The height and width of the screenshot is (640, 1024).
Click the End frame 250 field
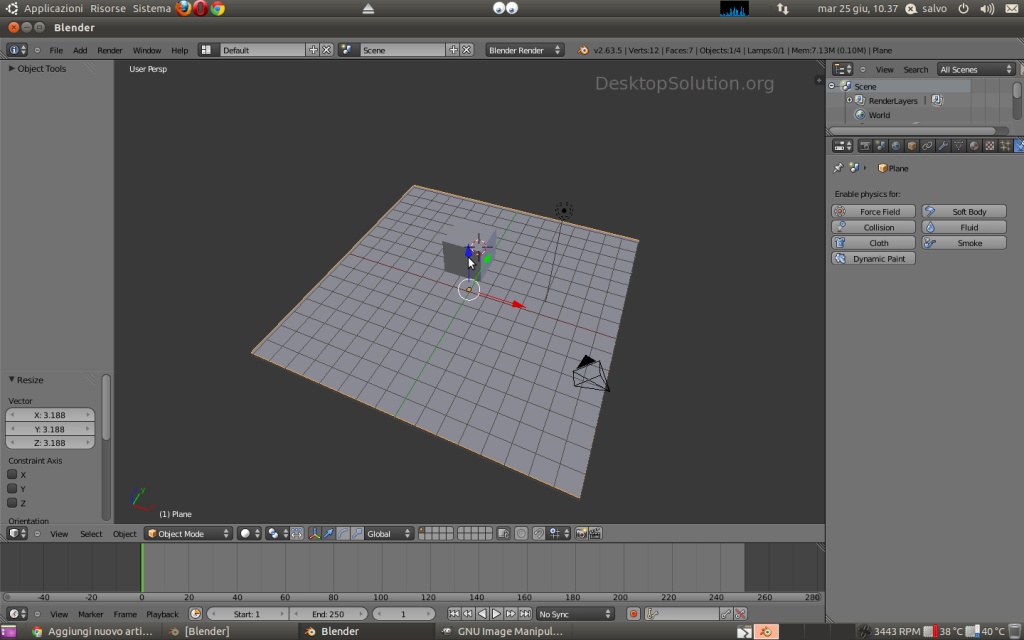click(x=327, y=614)
